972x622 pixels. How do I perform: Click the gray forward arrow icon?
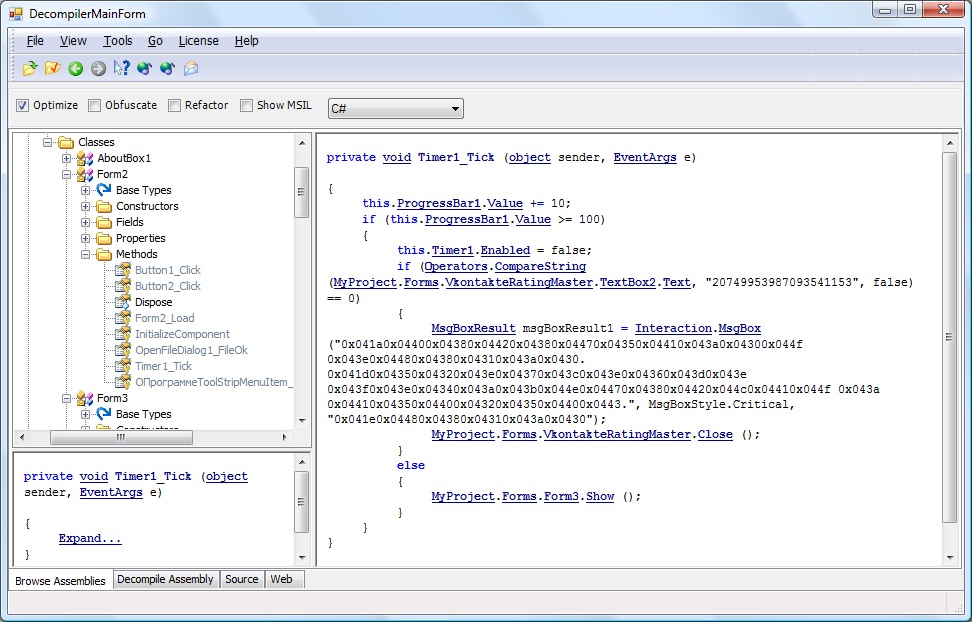[99, 68]
